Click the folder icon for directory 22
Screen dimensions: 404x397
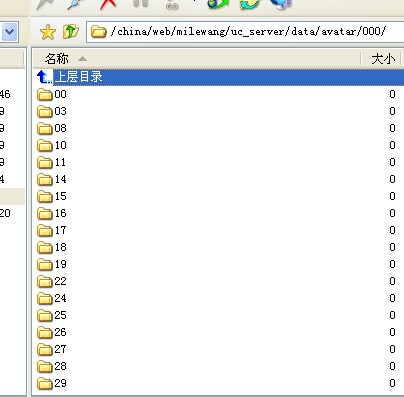(45, 282)
